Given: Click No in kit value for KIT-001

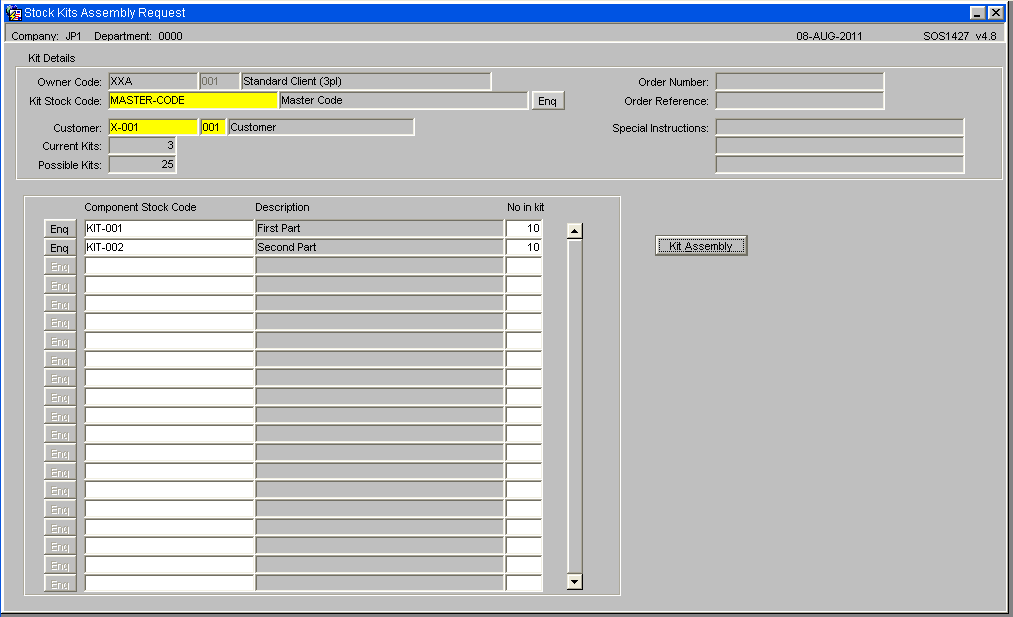Looking at the screenshot, I should (524, 228).
